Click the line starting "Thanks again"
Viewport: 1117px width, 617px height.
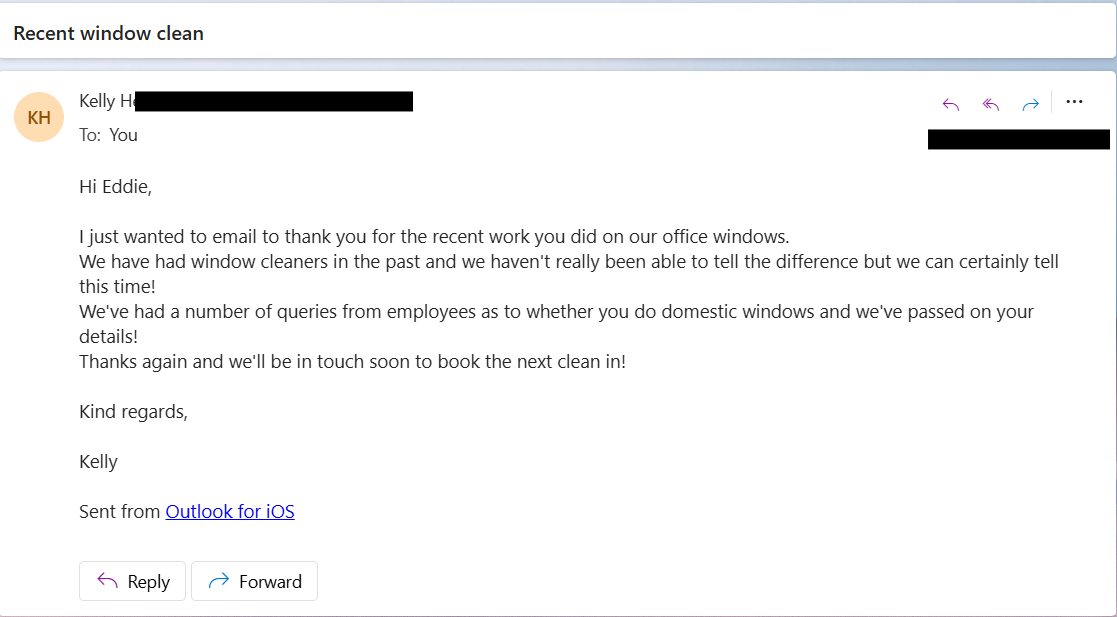click(352, 362)
